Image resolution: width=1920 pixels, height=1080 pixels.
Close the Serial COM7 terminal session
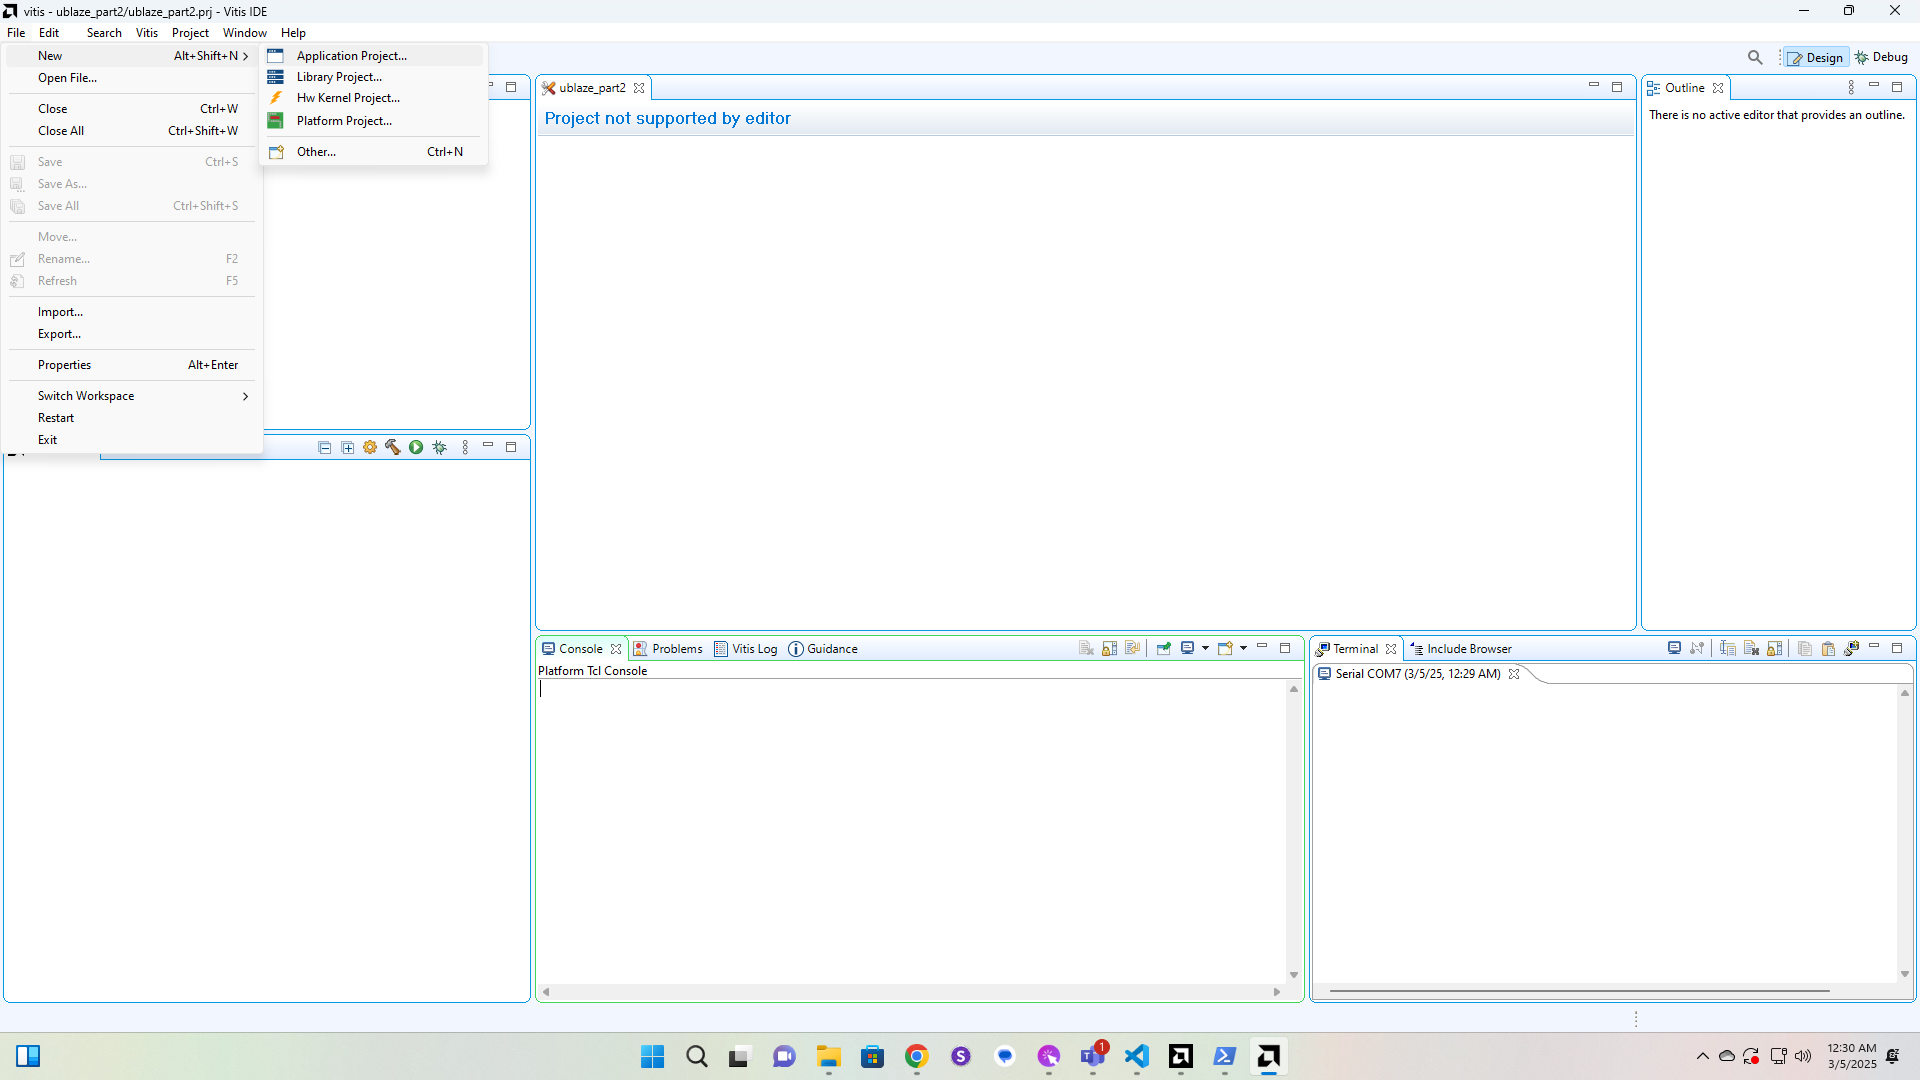point(1515,673)
